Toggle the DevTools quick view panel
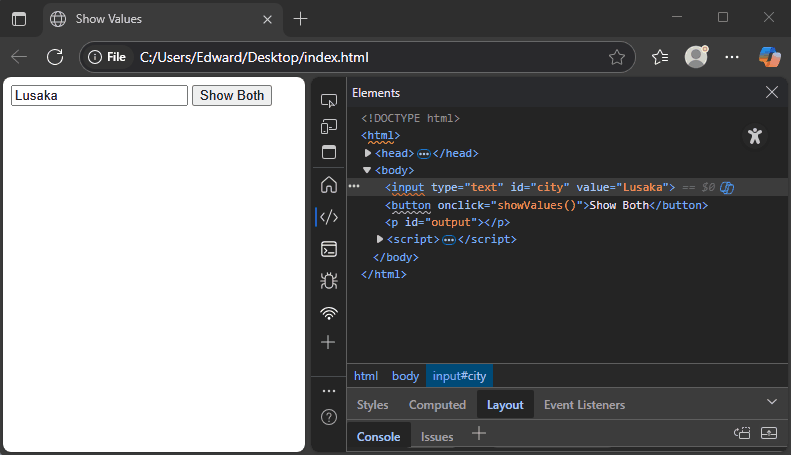The height and width of the screenshot is (455, 791). 329,152
